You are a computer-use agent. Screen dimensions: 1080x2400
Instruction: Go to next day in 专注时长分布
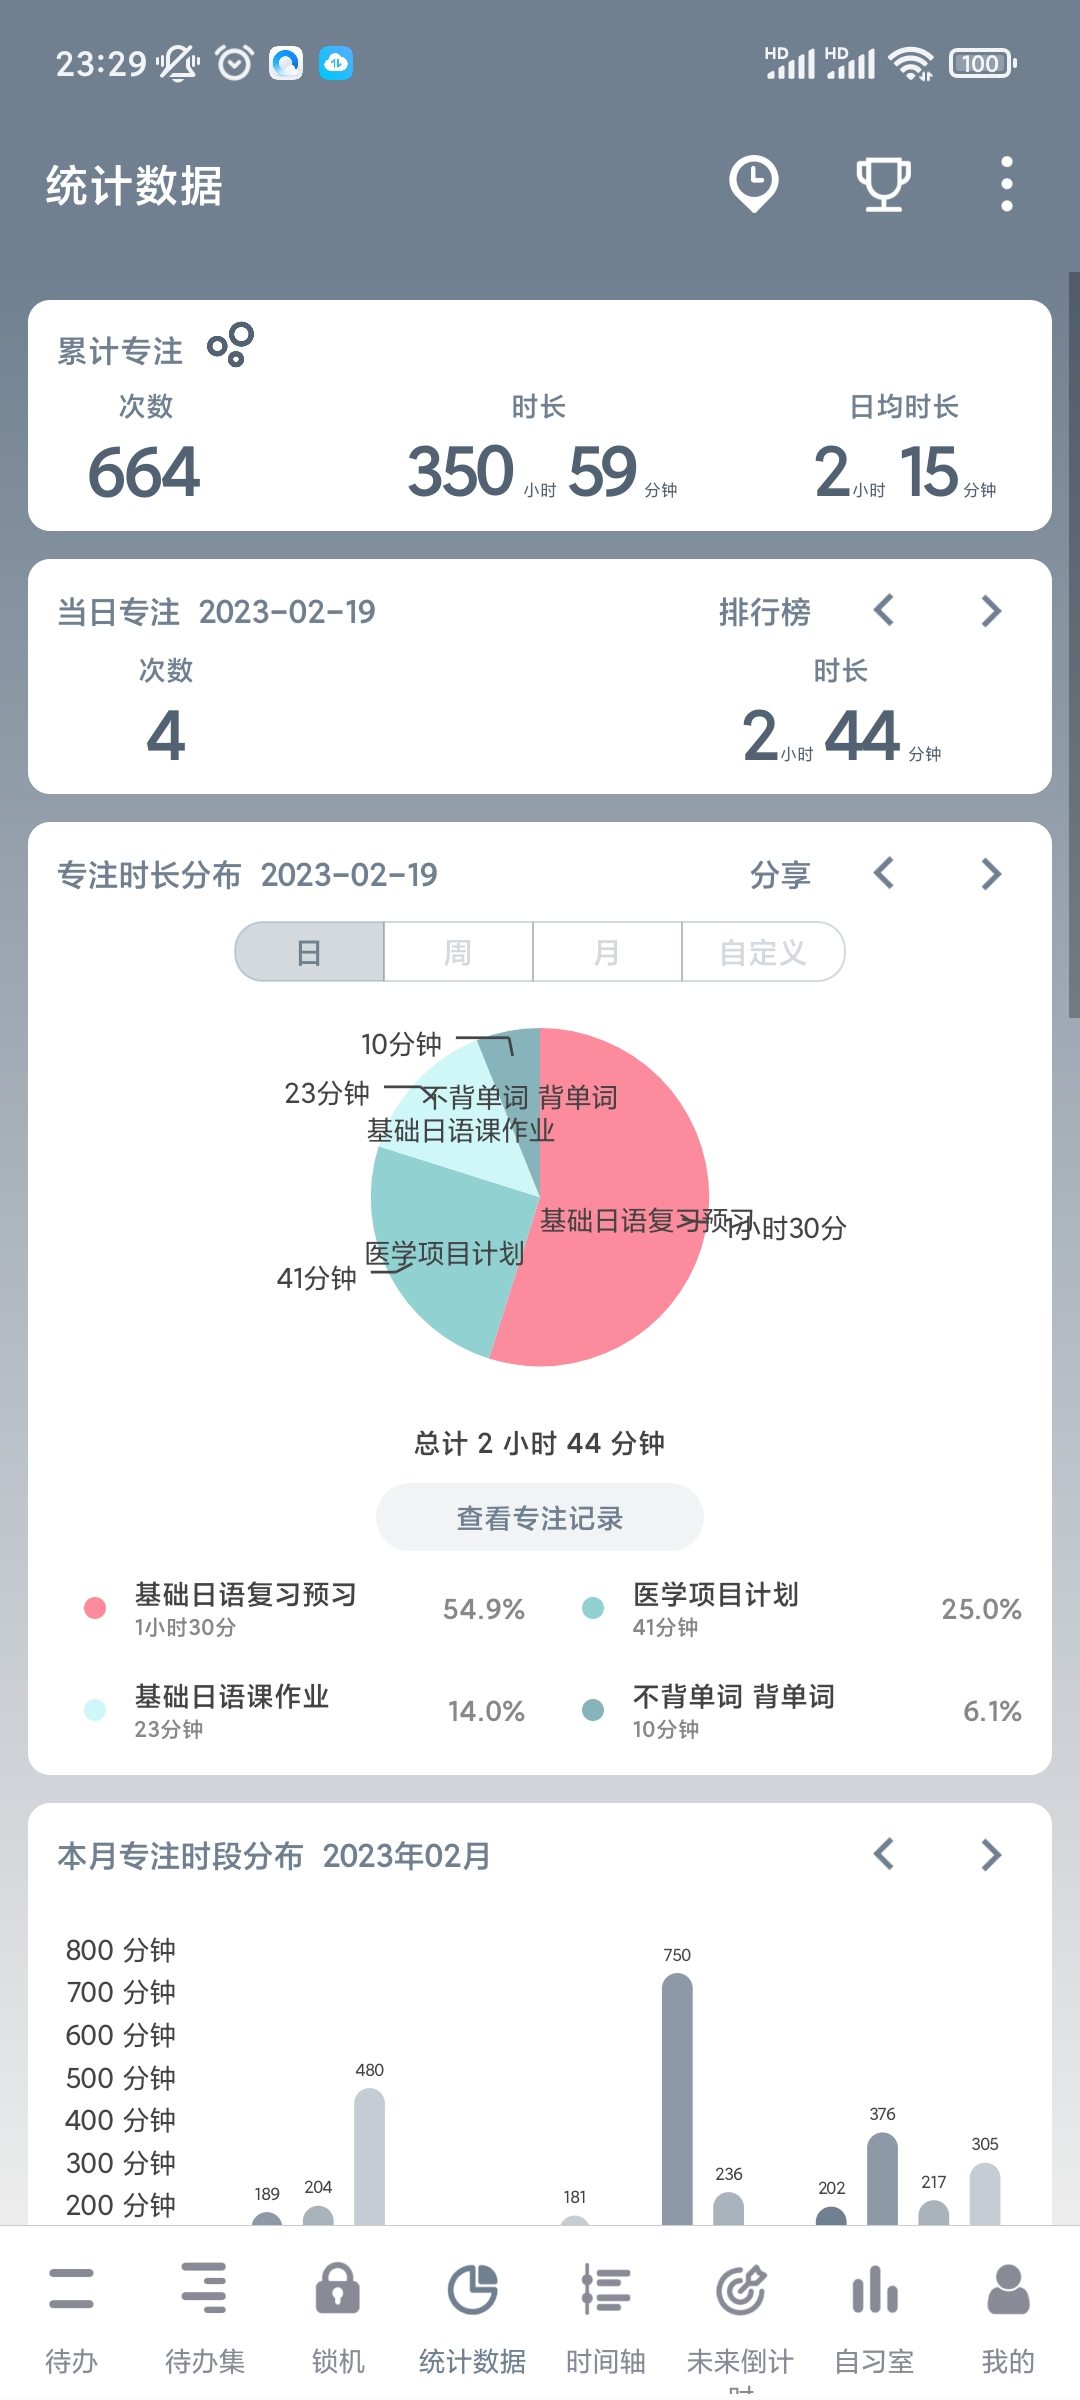click(x=991, y=874)
